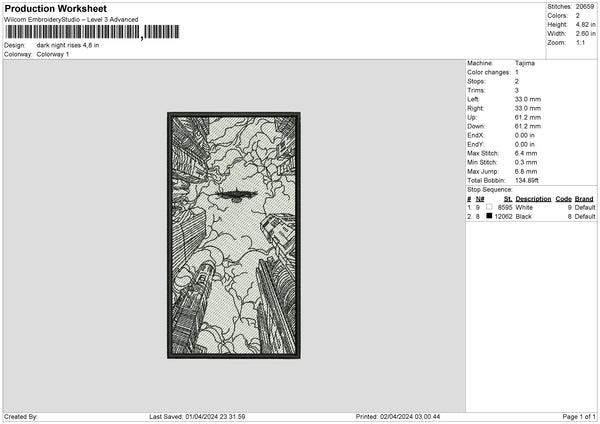Click the Trims value 3

517,90
